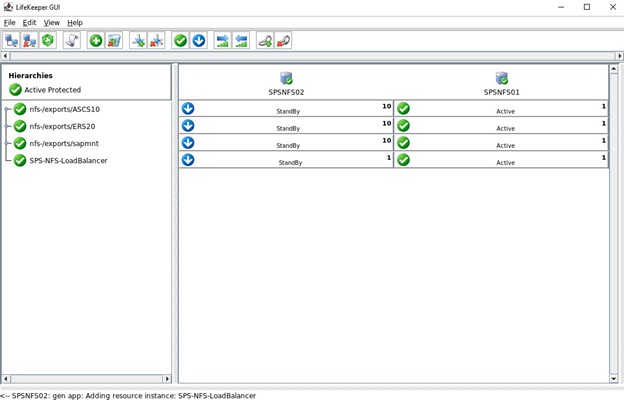Screen dimensions: 624x400
Task: Click the Delete Comm Path icon
Action: pyautogui.click(x=156, y=41)
